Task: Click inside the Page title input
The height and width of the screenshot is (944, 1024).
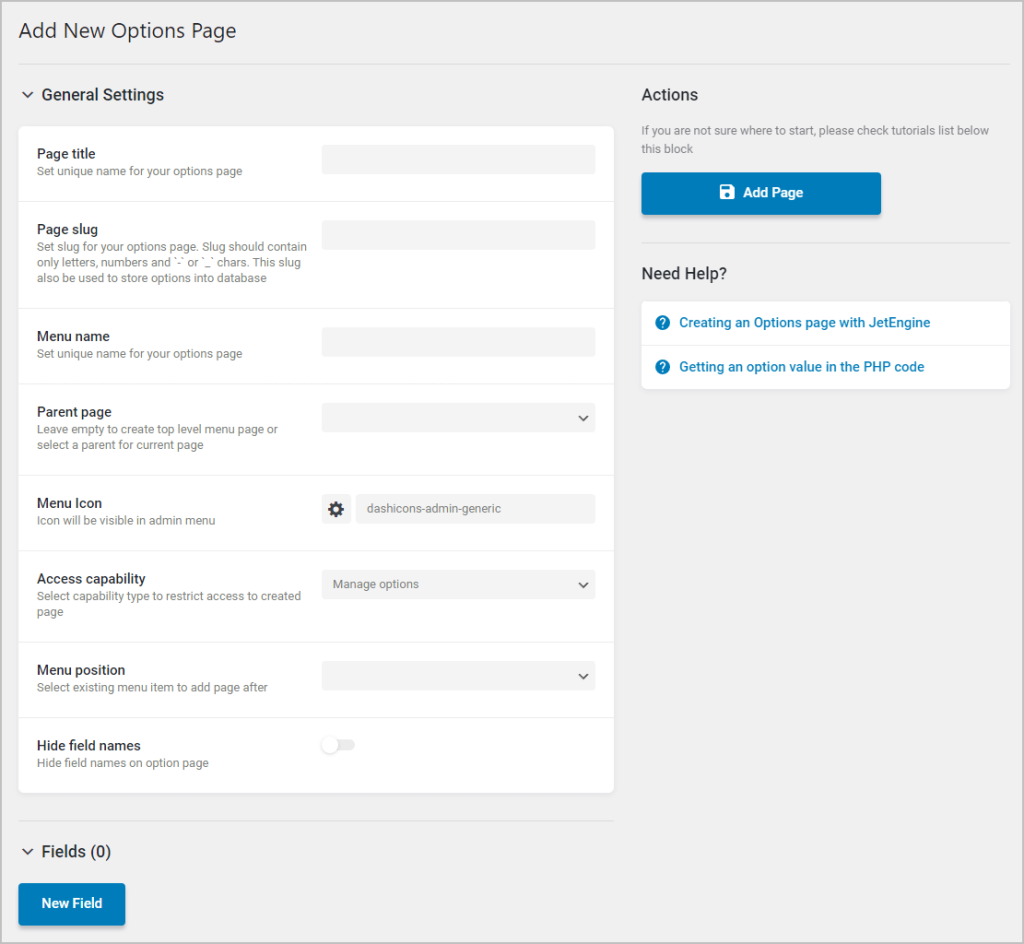Action: [x=457, y=159]
